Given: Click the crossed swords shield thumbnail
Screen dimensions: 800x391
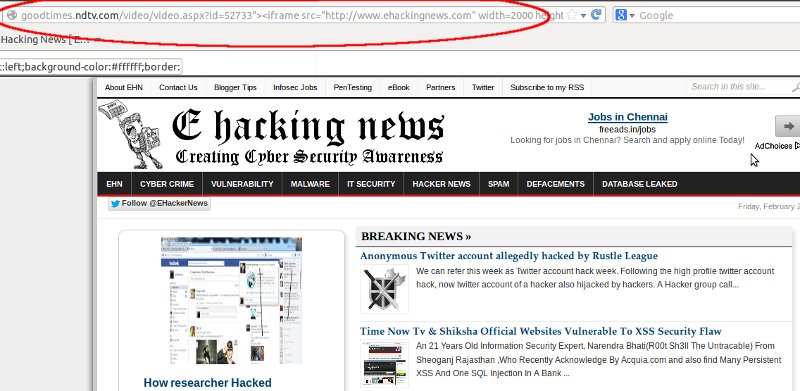Looking at the screenshot, I should (x=384, y=288).
